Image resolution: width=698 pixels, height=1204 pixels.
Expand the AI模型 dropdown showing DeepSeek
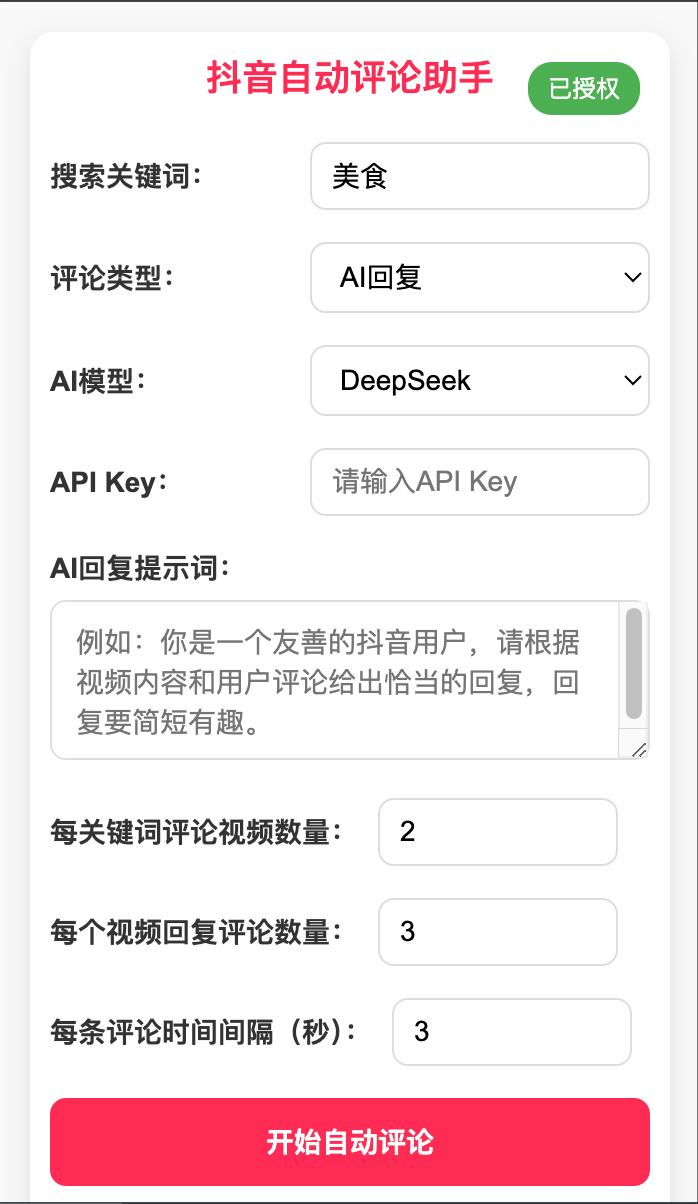(x=480, y=380)
